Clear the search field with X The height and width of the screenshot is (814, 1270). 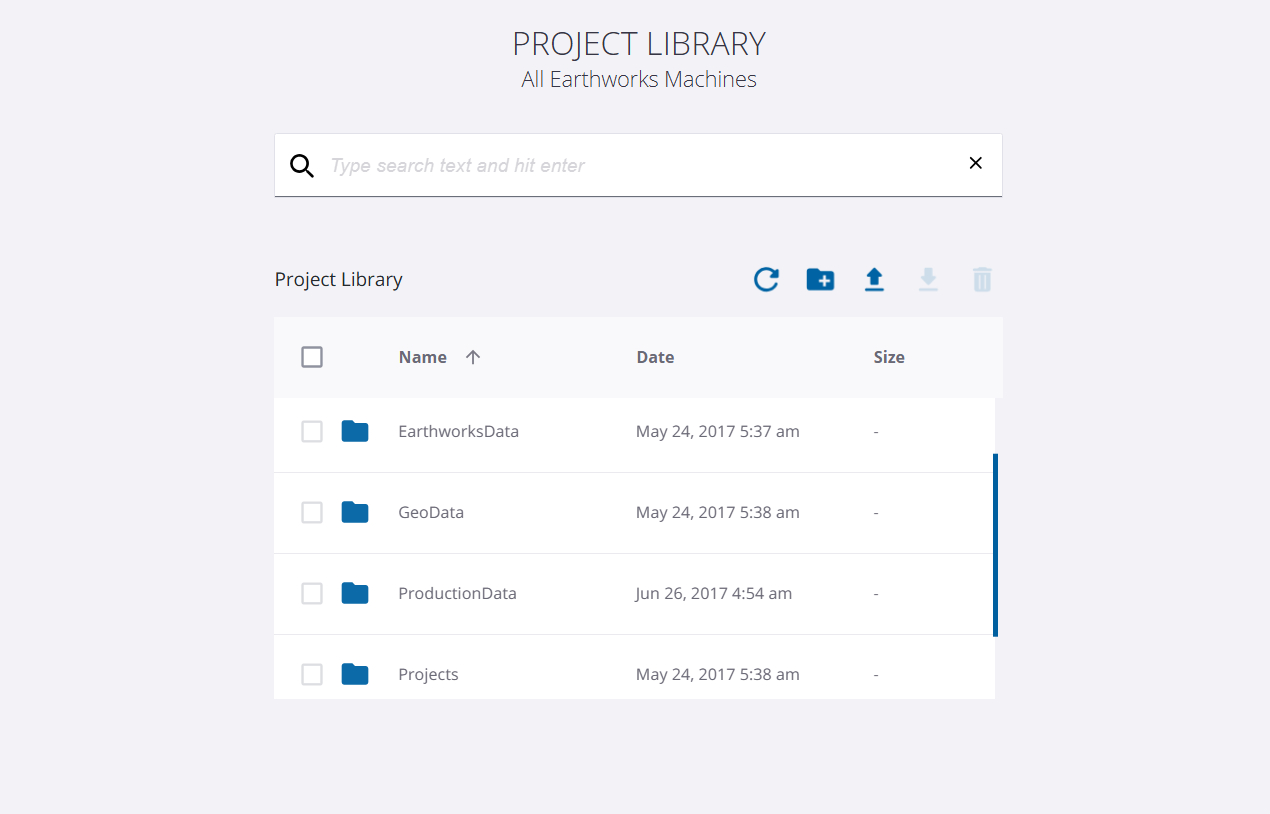pos(976,164)
